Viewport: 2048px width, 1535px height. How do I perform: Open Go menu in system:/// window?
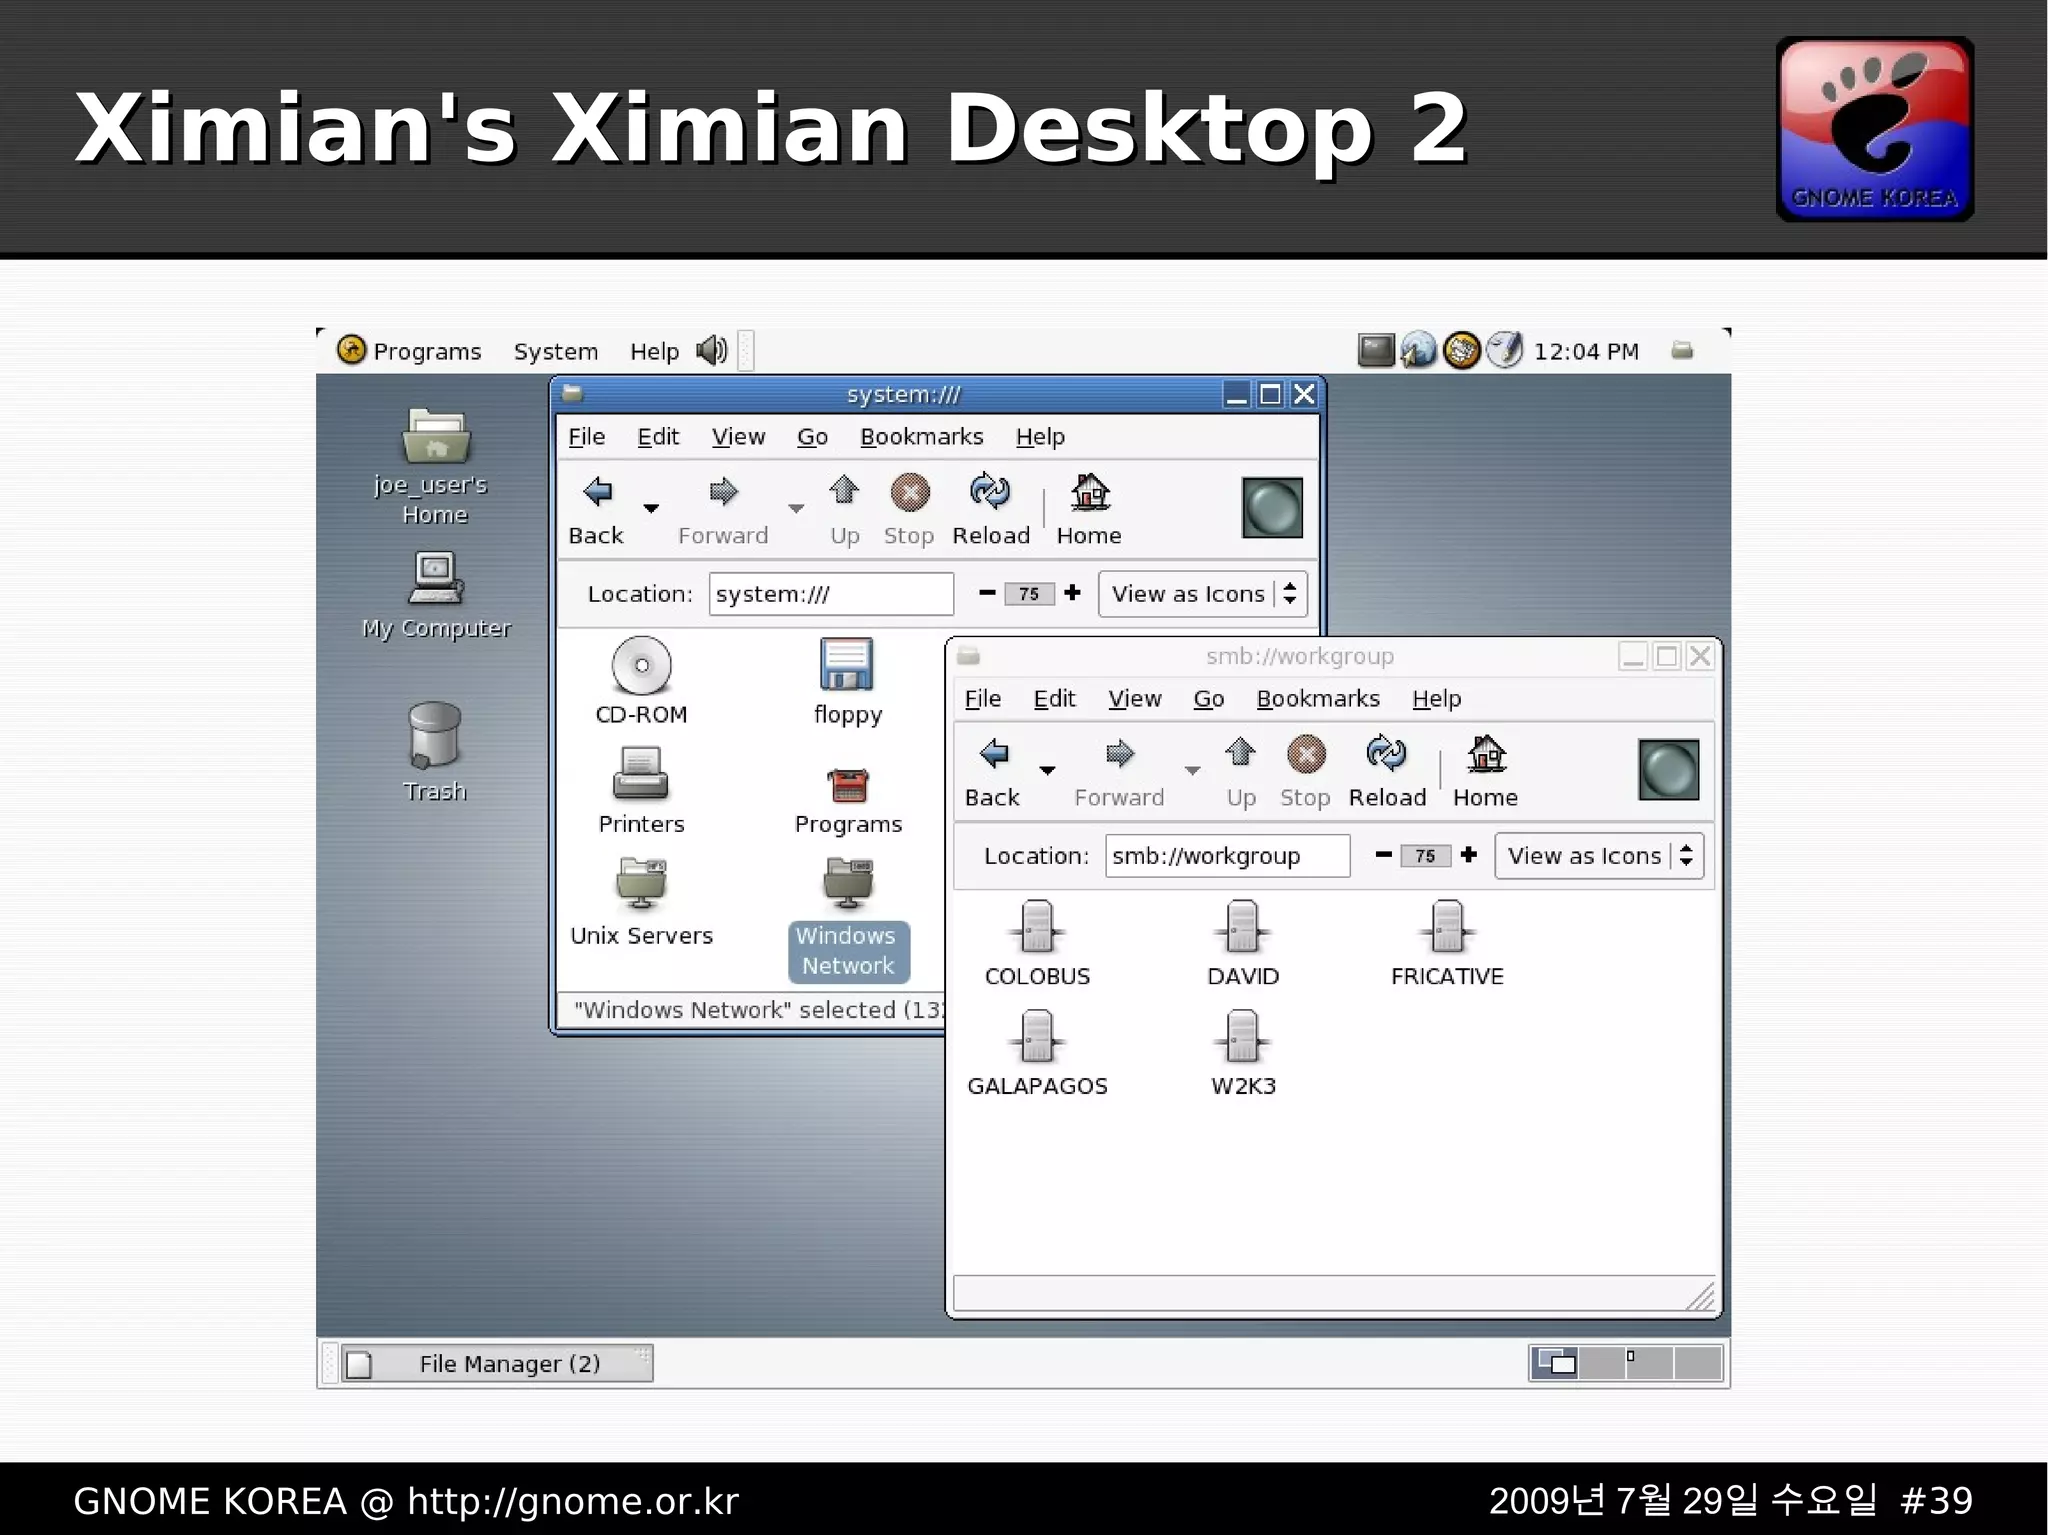(x=812, y=437)
